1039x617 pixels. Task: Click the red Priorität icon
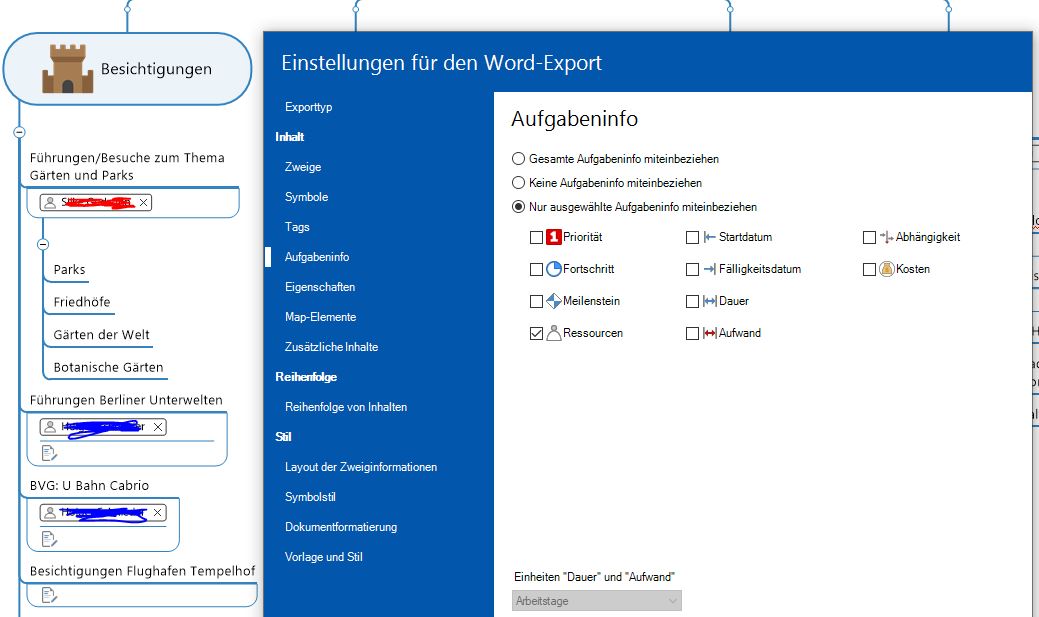click(554, 238)
